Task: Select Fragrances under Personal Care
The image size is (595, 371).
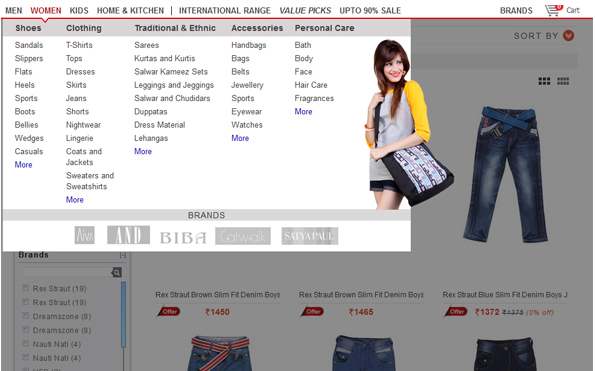Action: 314,98
